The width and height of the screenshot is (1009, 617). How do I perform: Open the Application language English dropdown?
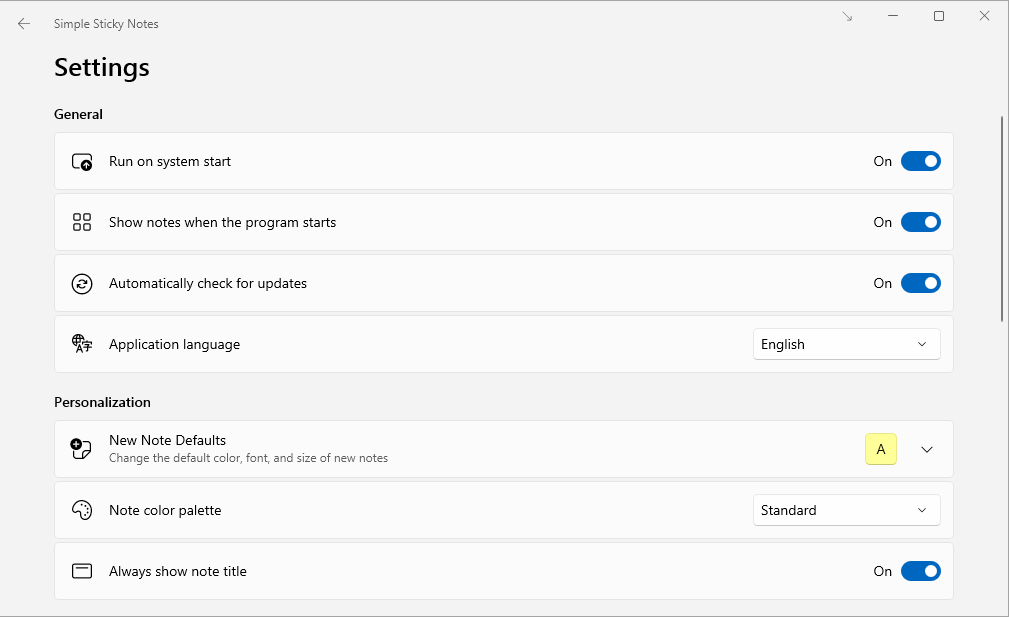point(846,344)
